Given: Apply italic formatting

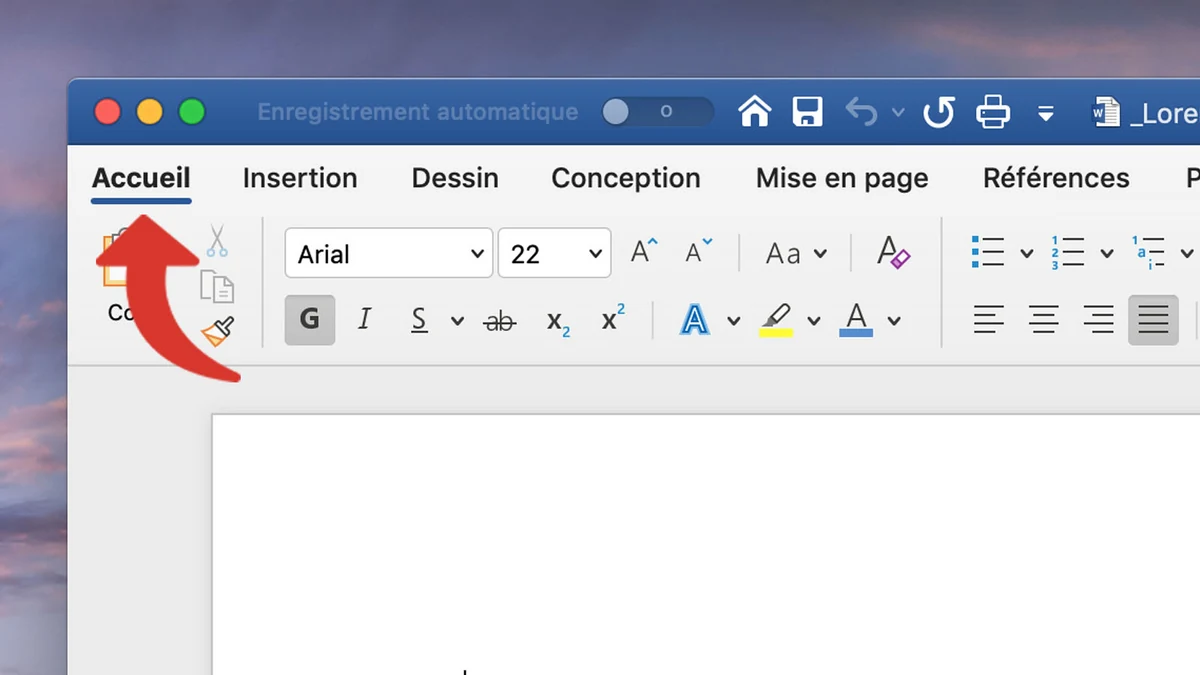Looking at the screenshot, I should coord(364,319).
